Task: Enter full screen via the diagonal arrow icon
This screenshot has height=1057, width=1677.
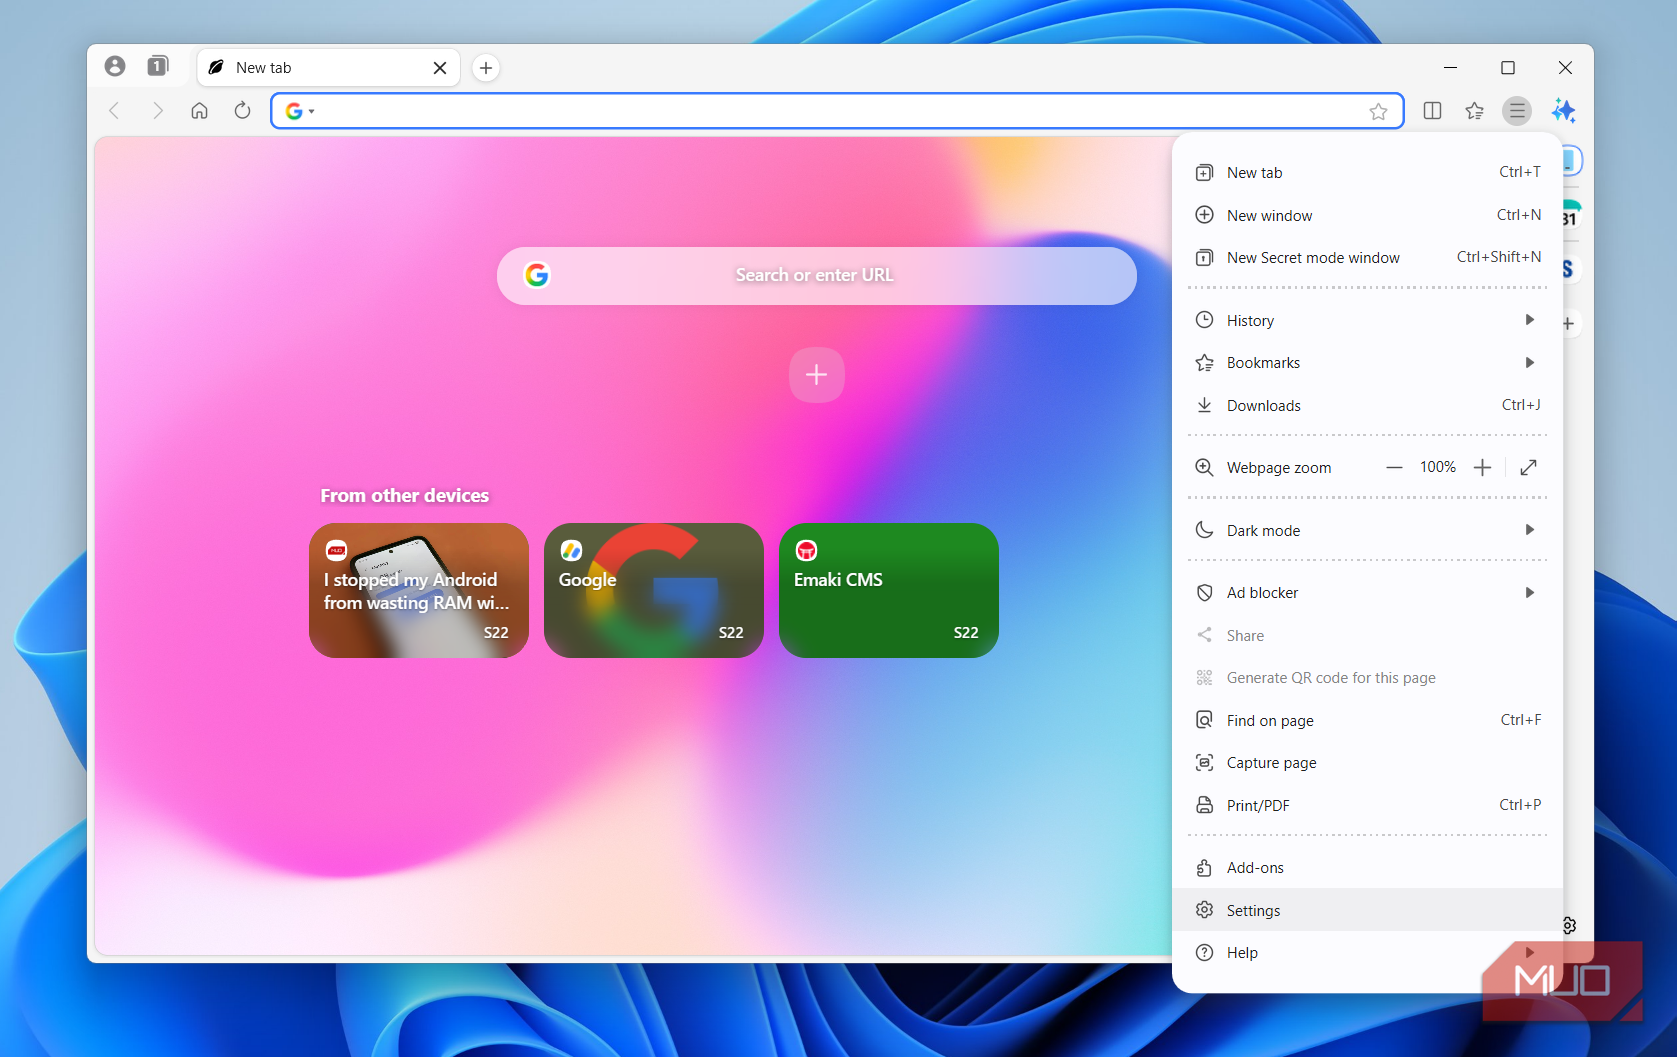Action: point(1528,468)
